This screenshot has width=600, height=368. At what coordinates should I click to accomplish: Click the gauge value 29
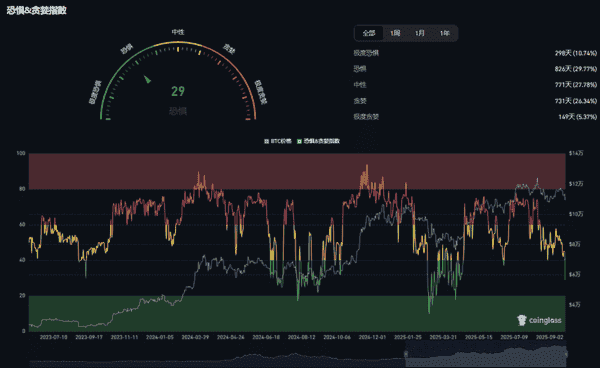click(178, 91)
